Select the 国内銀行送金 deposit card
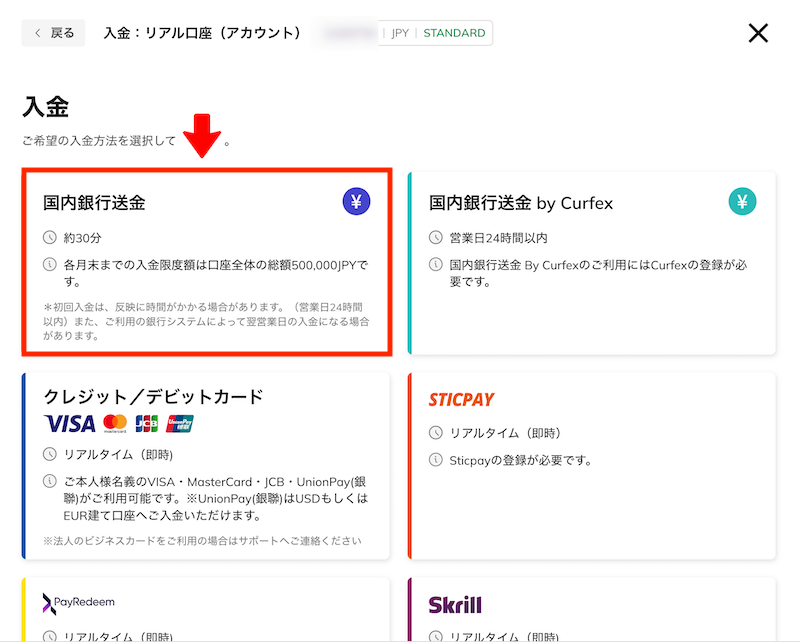This screenshot has width=800, height=642. pos(207,262)
